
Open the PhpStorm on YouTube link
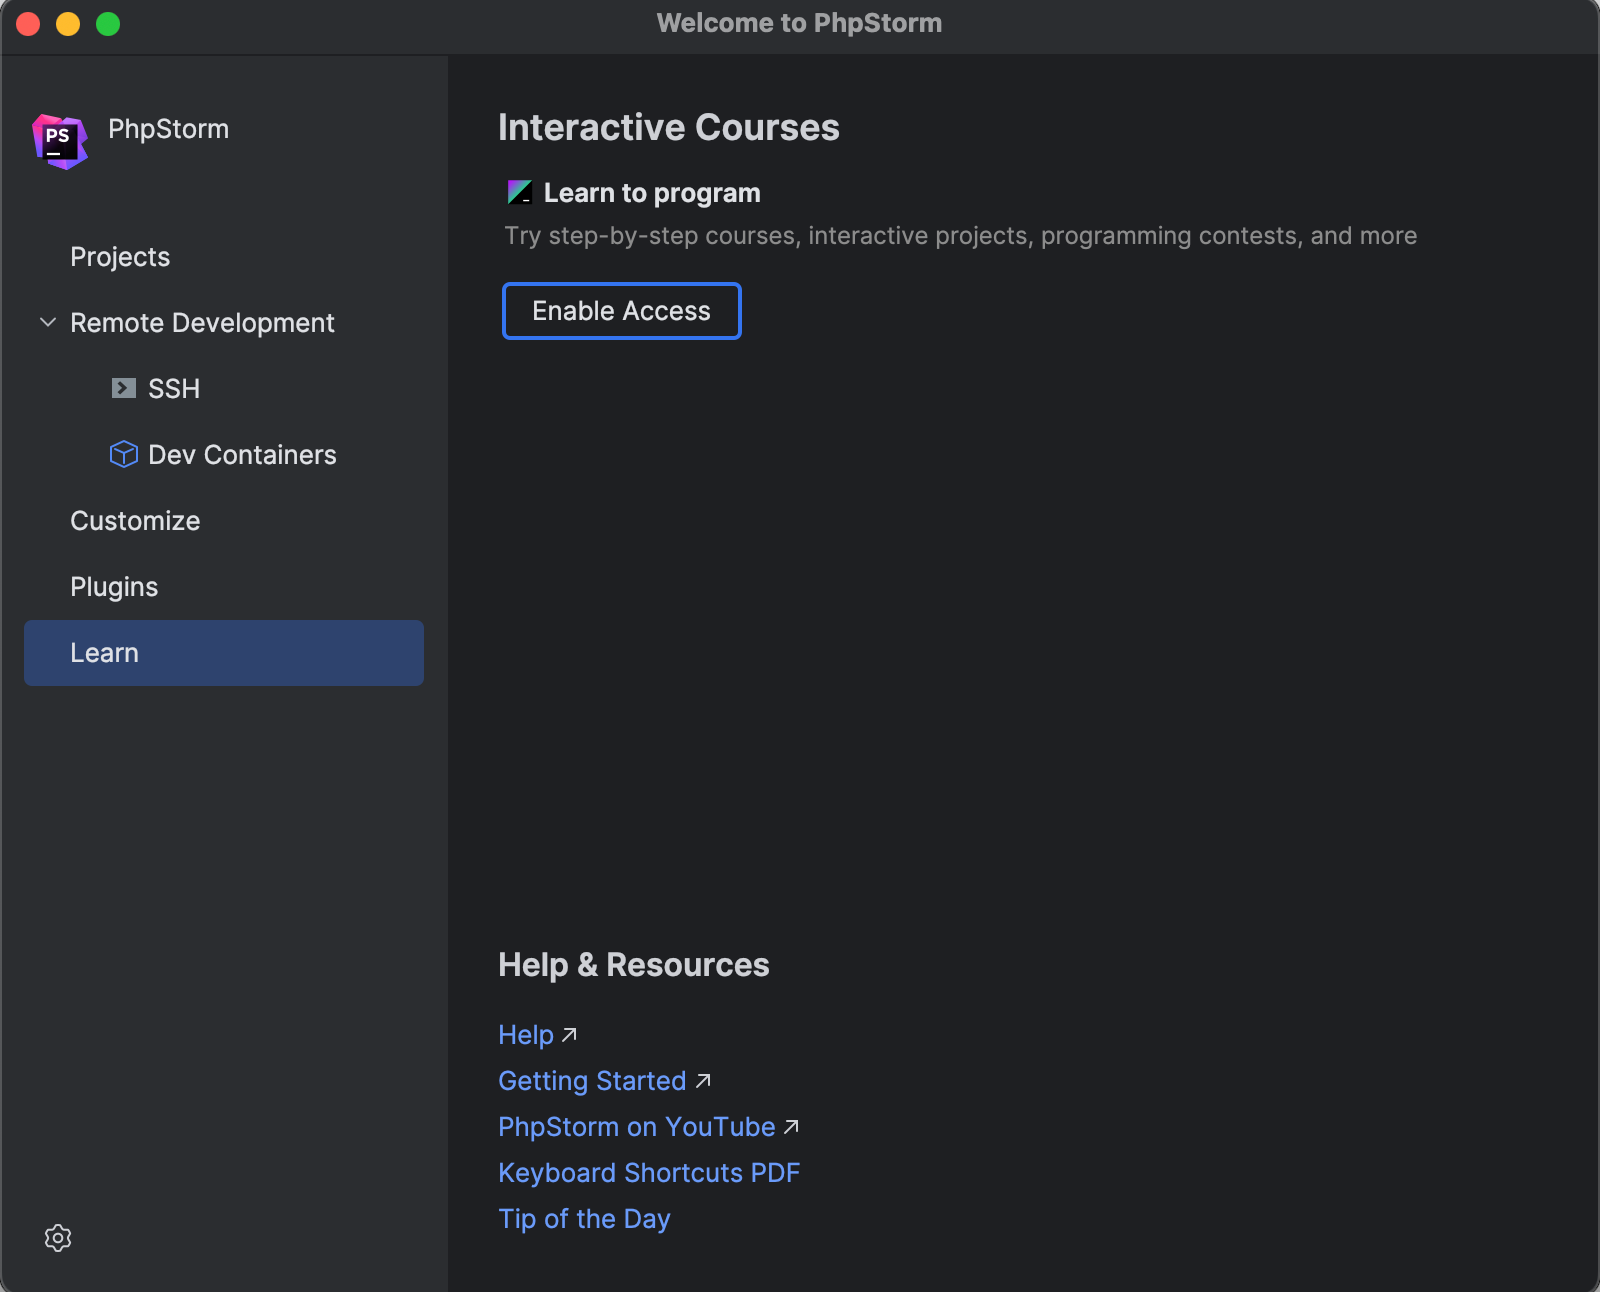click(x=637, y=1127)
